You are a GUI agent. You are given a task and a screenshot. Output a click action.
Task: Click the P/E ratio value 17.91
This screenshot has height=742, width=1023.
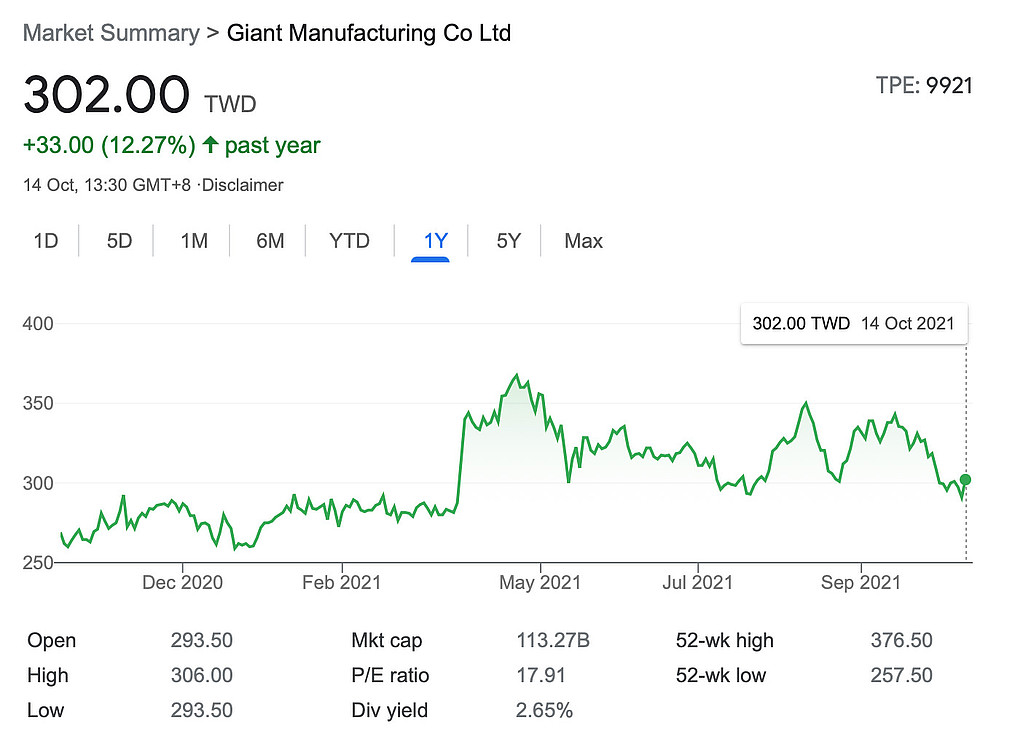(541, 676)
